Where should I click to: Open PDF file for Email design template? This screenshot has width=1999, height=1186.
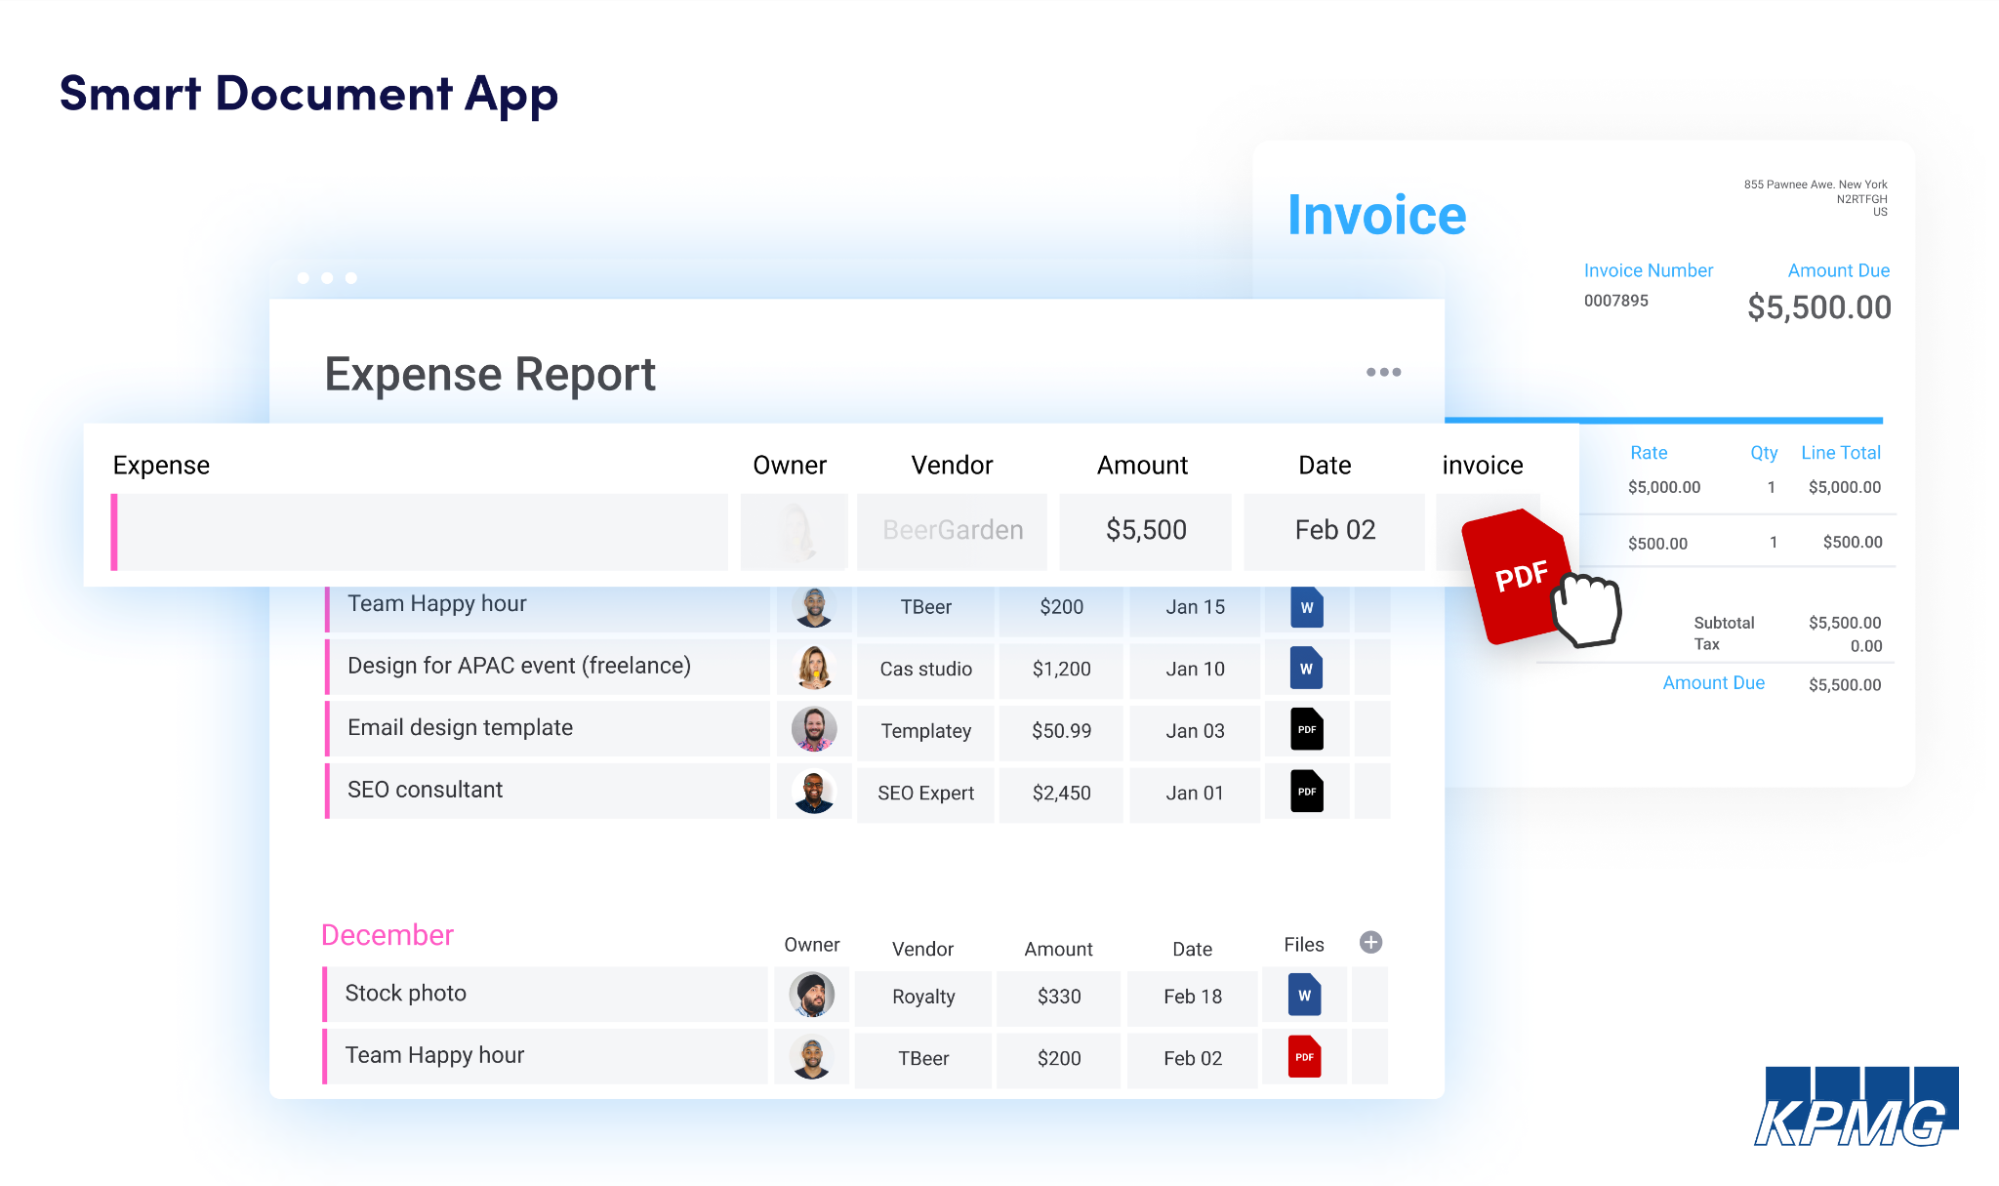(1306, 730)
